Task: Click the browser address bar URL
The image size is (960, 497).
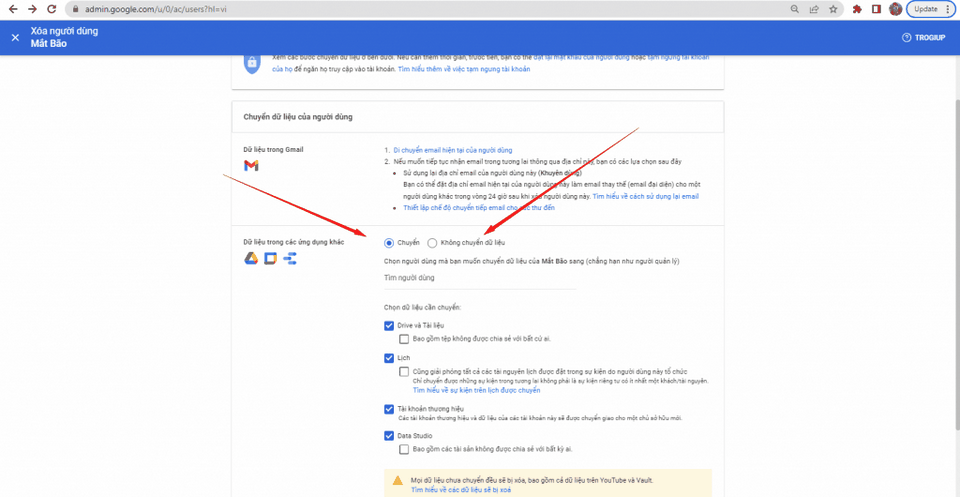Action: click(155, 9)
